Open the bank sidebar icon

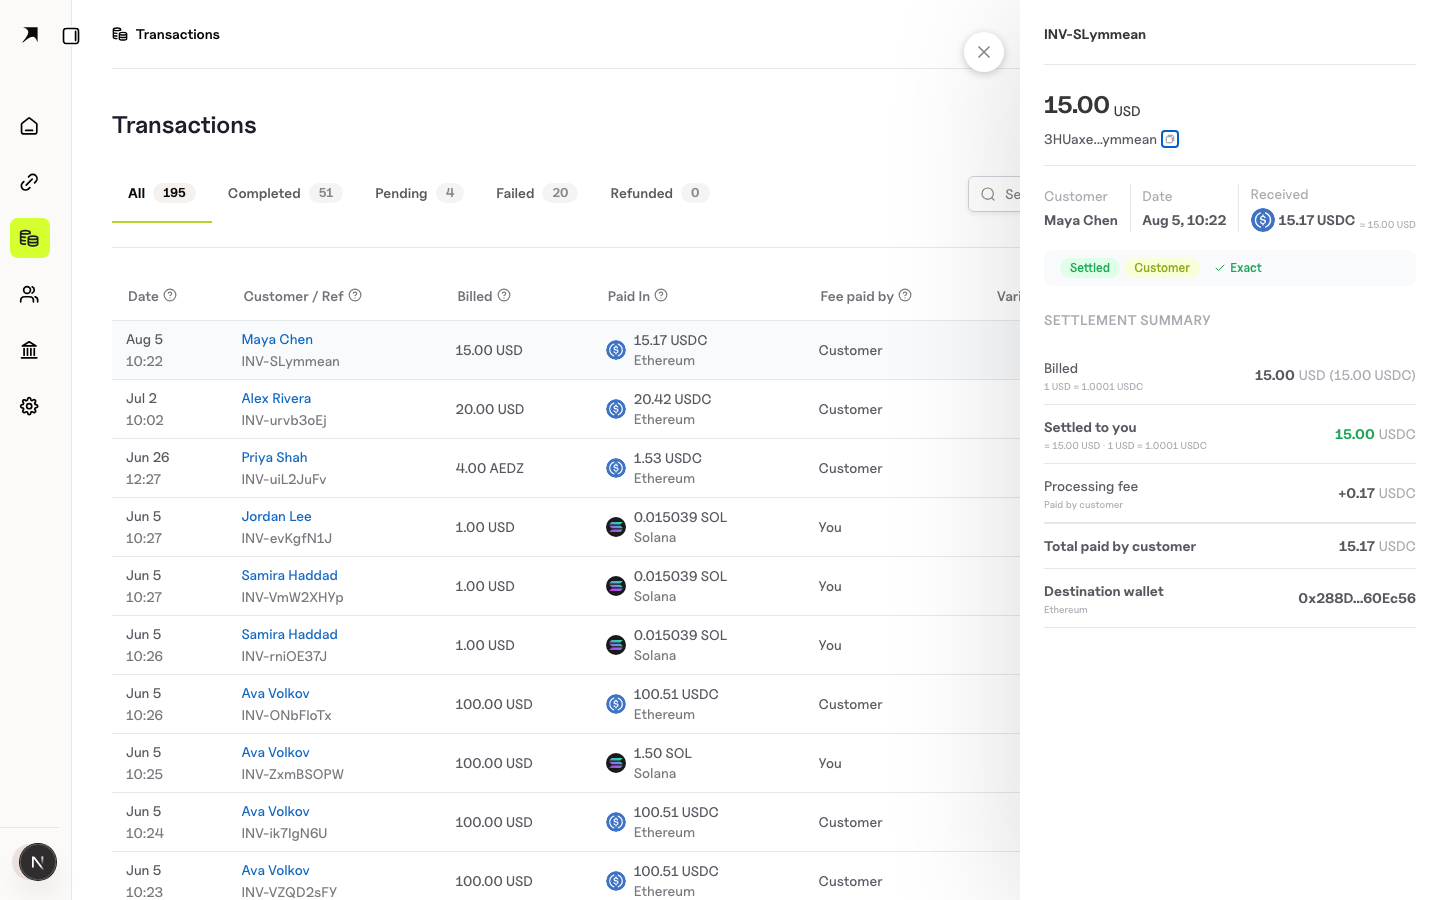[x=29, y=350]
